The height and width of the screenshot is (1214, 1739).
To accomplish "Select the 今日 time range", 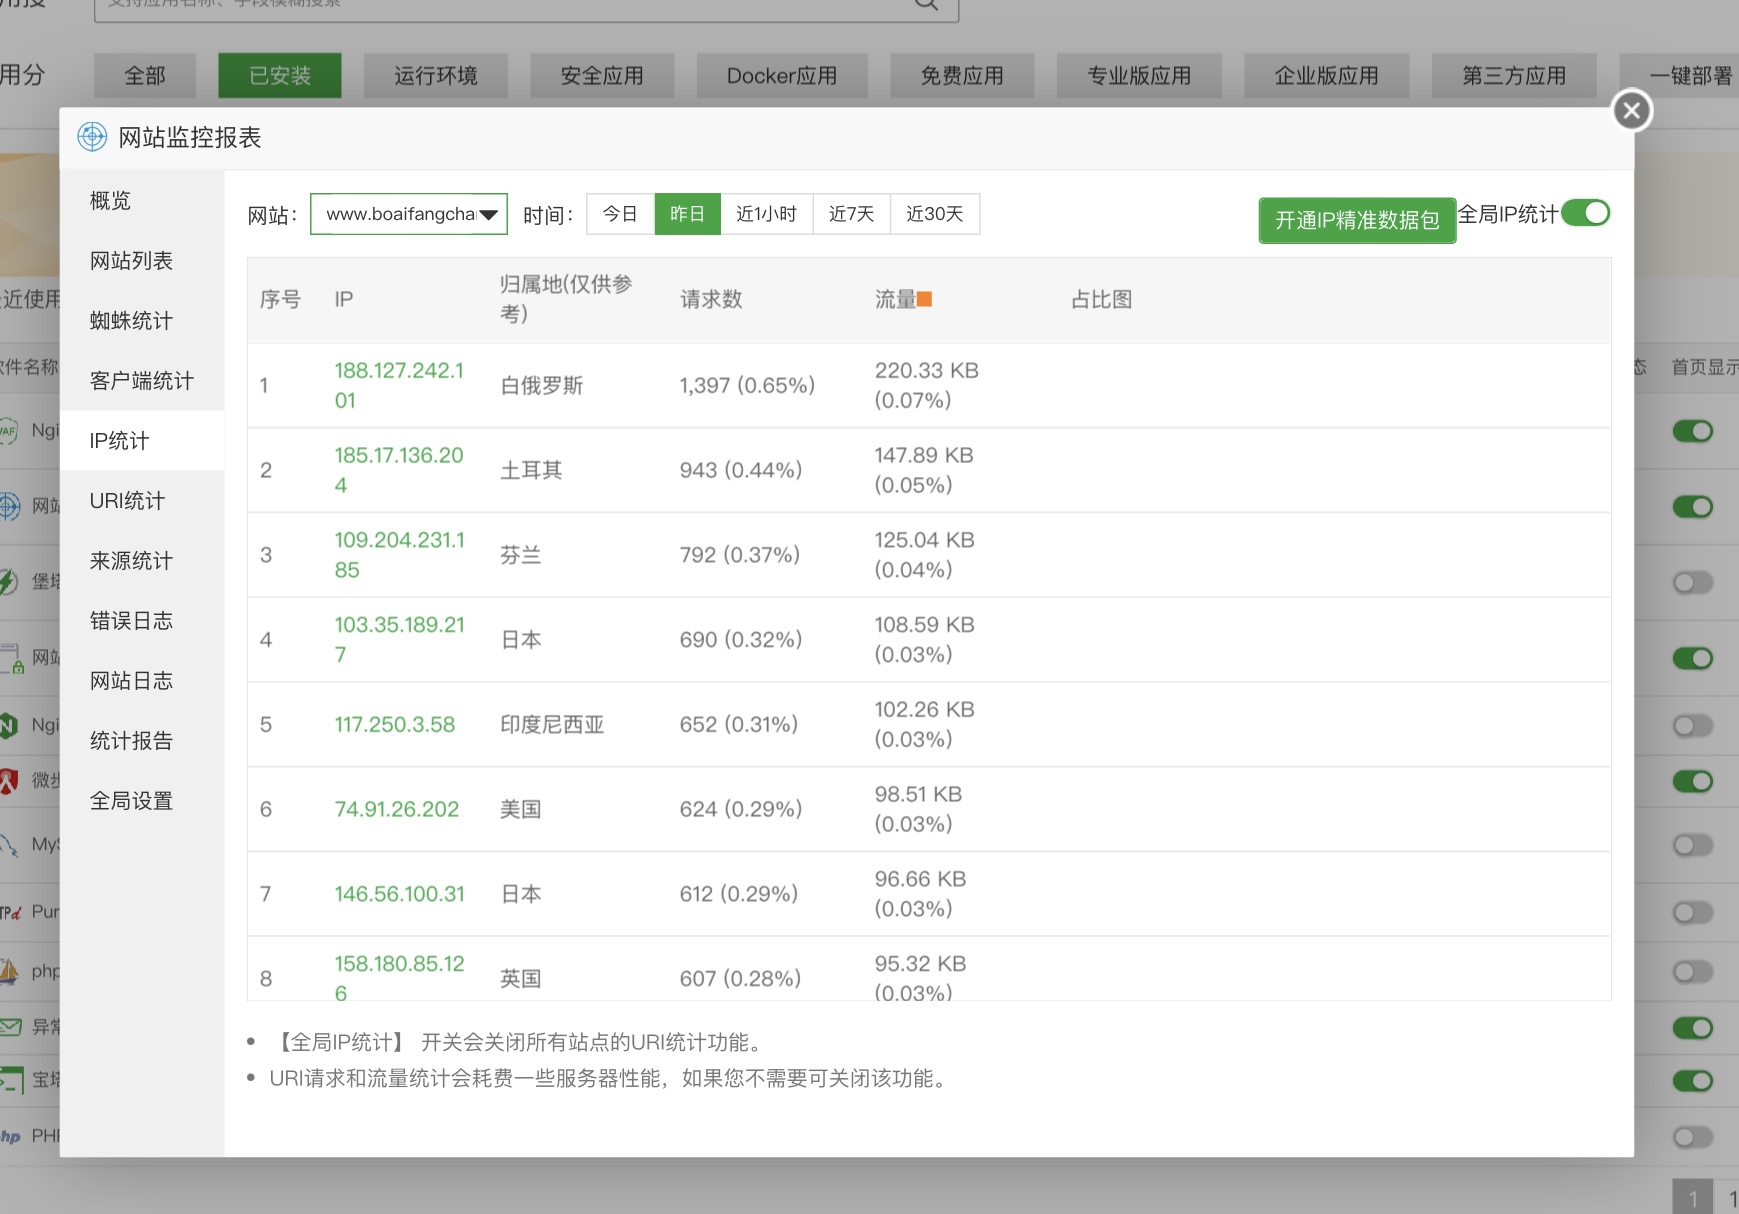I will (x=620, y=214).
